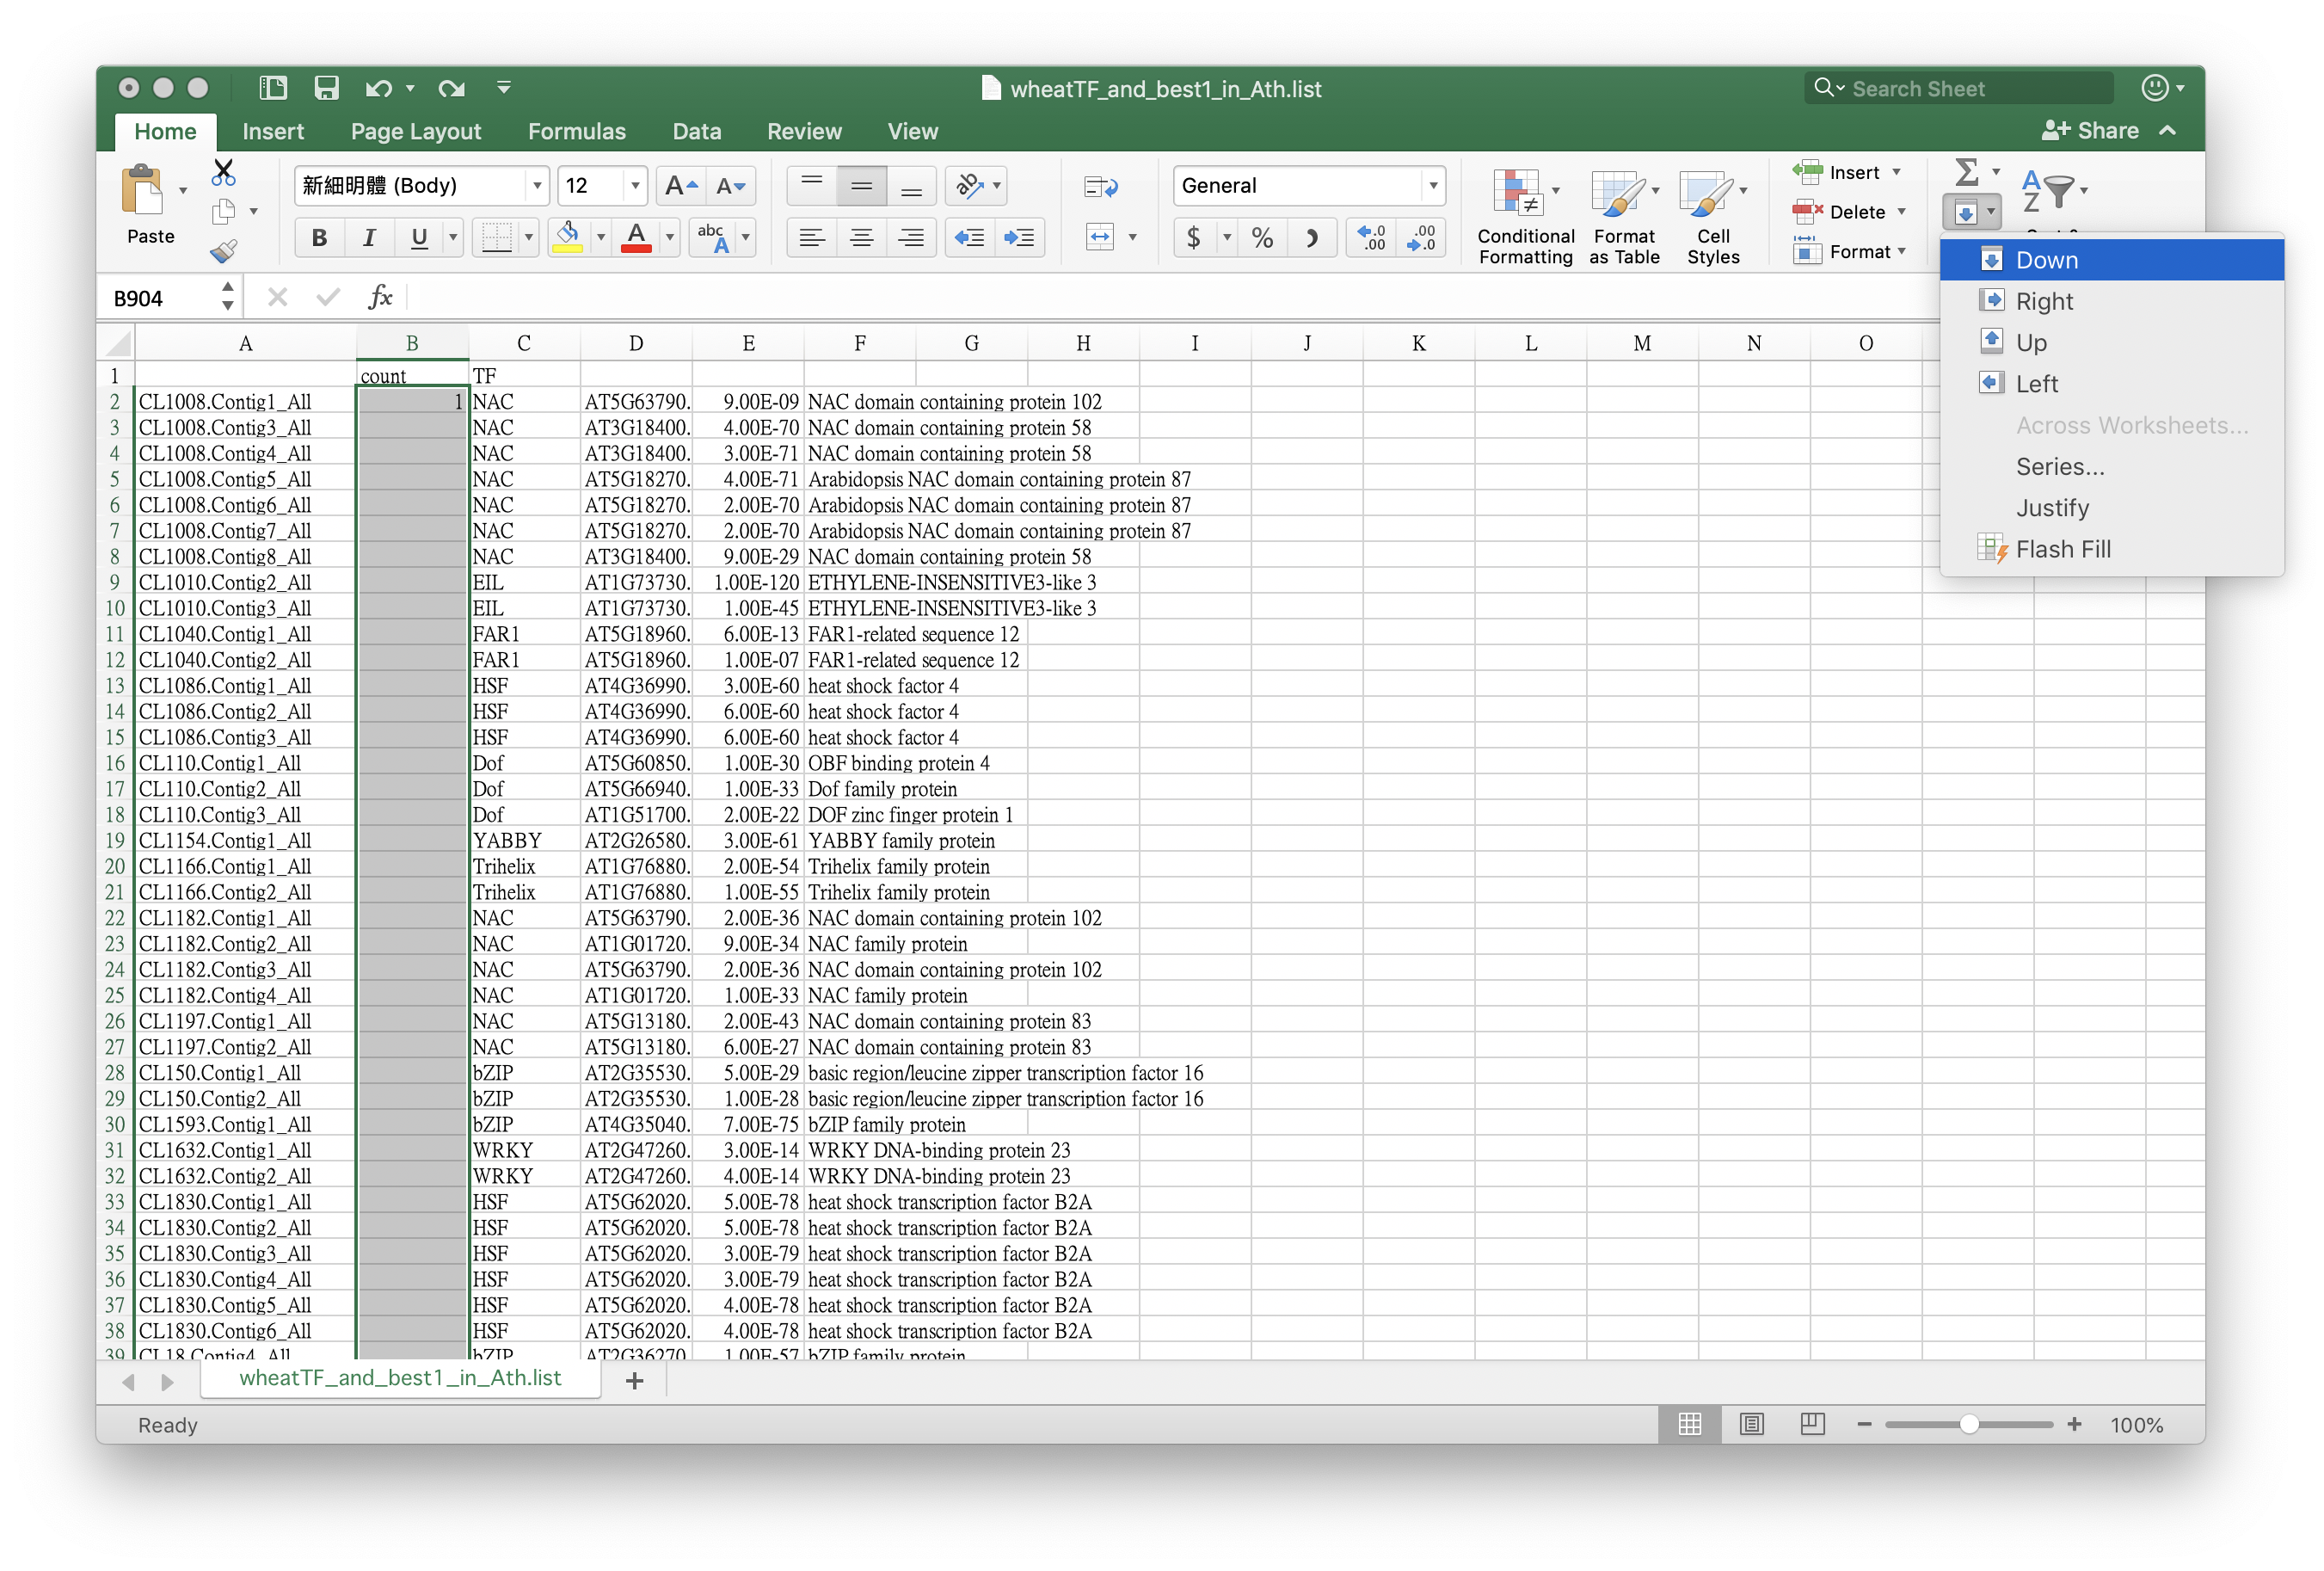Click the Name Box showing B904
2324x1571 pixels.
tap(160, 298)
